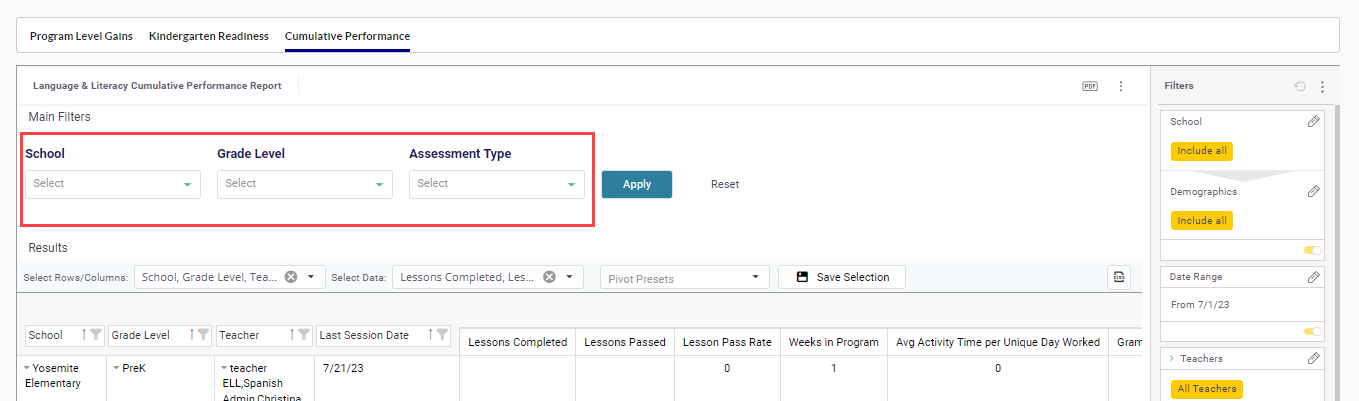The image size is (1359, 401).
Task: Click the filter funnel on School column
Action: (x=97, y=335)
